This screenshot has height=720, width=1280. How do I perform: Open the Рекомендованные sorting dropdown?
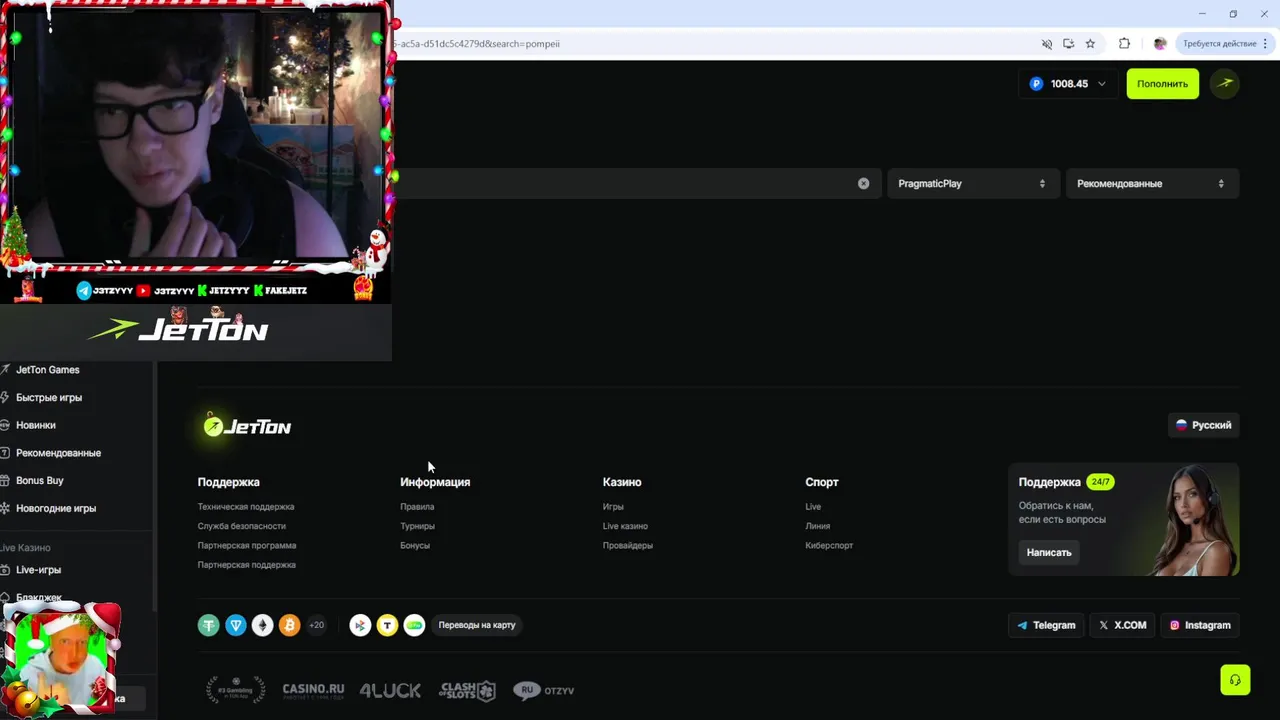[x=1152, y=184]
